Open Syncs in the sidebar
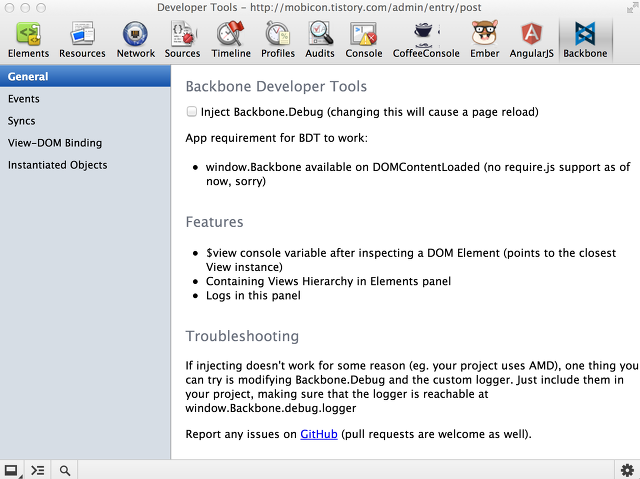 point(85,121)
